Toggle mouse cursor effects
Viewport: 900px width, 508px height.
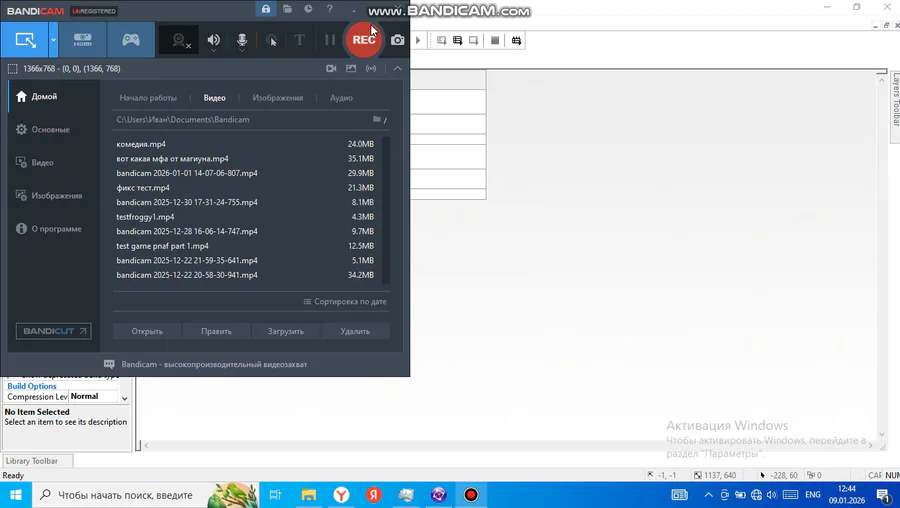click(x=271, y=40)
